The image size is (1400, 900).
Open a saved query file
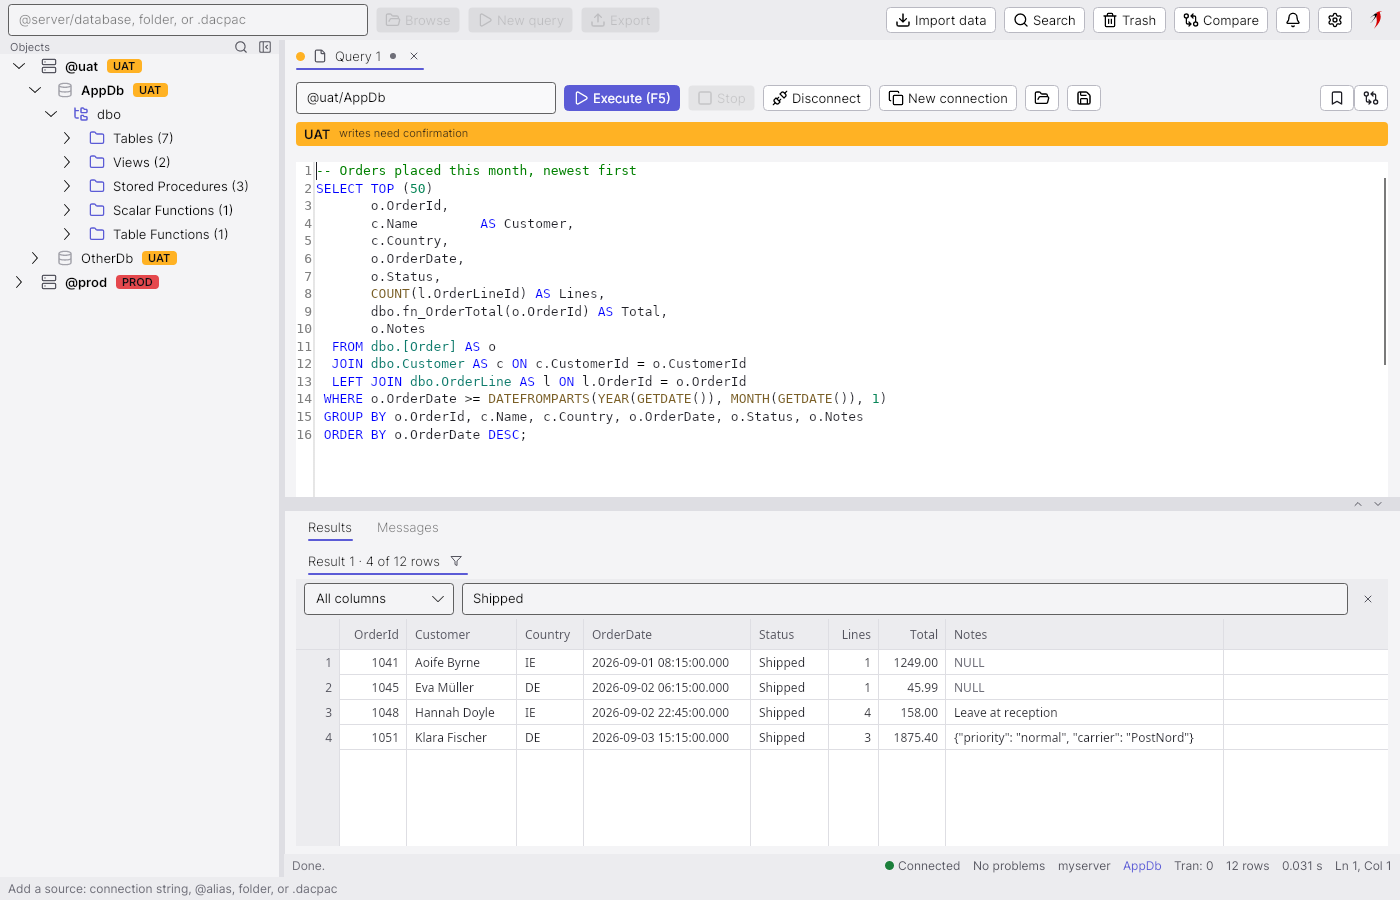tap(1042, 98)
